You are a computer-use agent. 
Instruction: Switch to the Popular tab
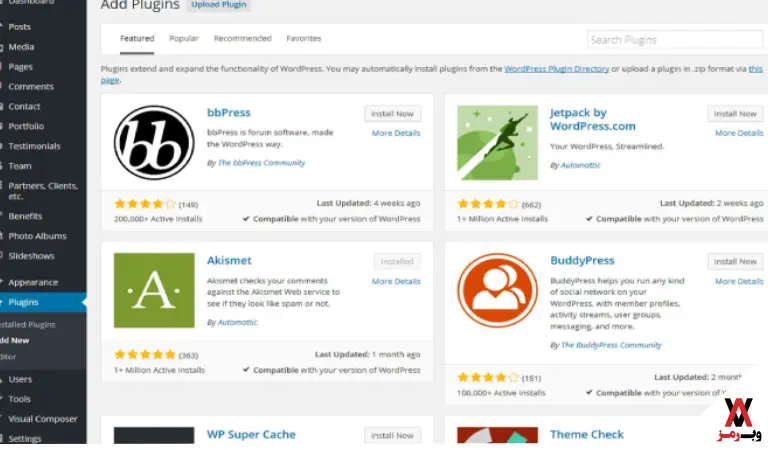click(x=184, y=38)
